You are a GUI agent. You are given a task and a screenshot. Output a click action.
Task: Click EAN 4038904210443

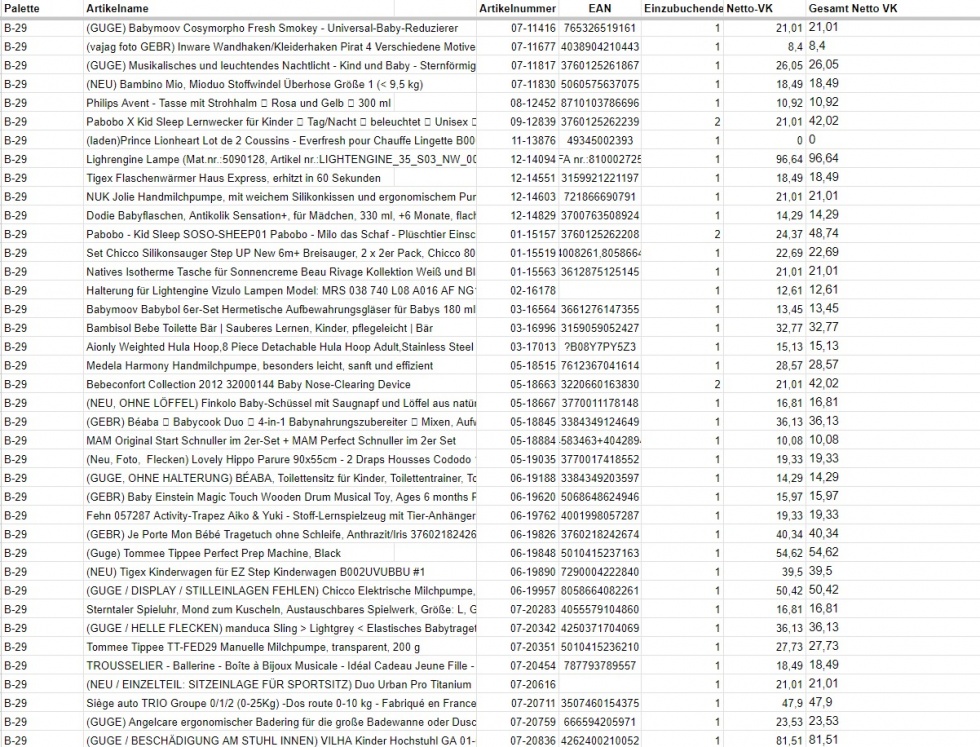(x=600, y=47)
